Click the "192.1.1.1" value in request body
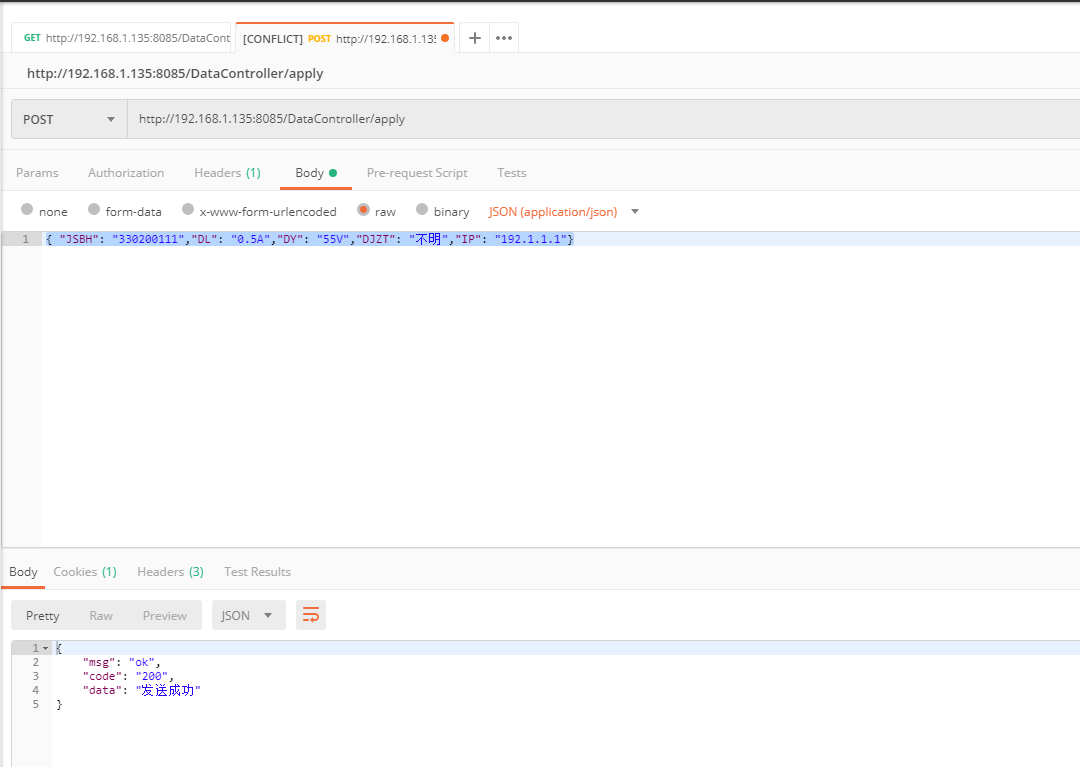This screenshot has height=767, width=1080. [x=531, y=239]
